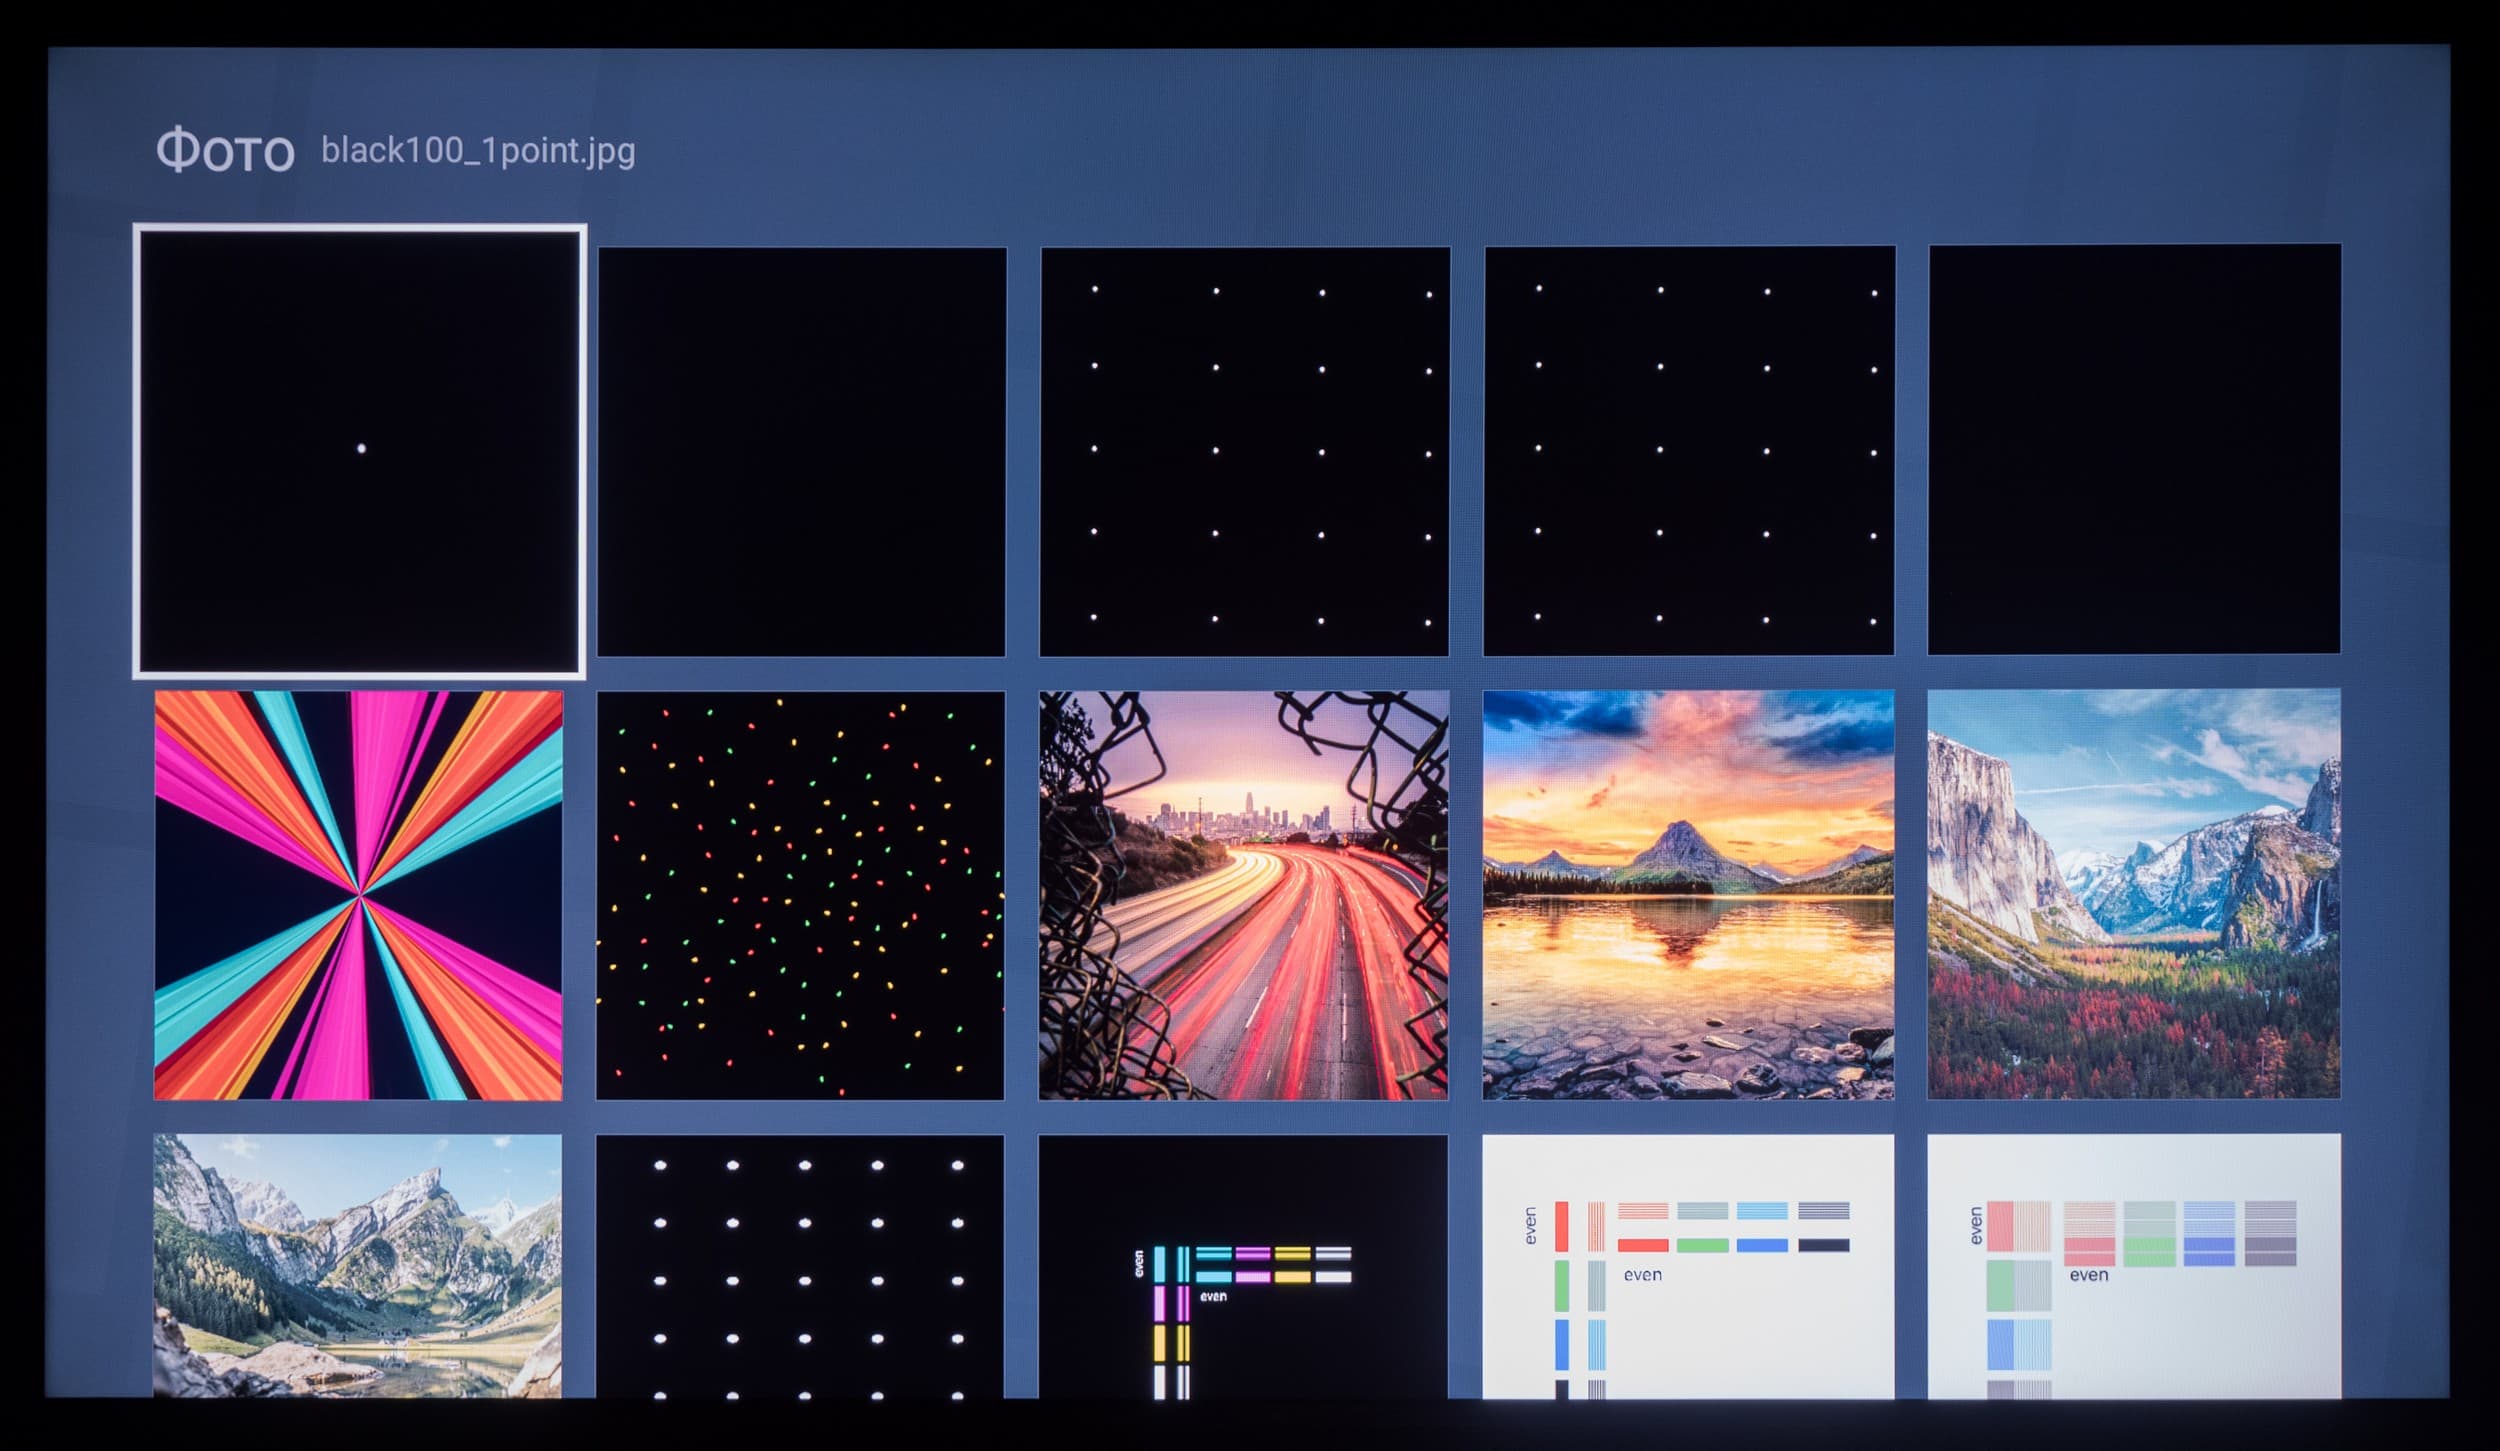Select the alpine lake mountain photo

[x=357, y=1265]
